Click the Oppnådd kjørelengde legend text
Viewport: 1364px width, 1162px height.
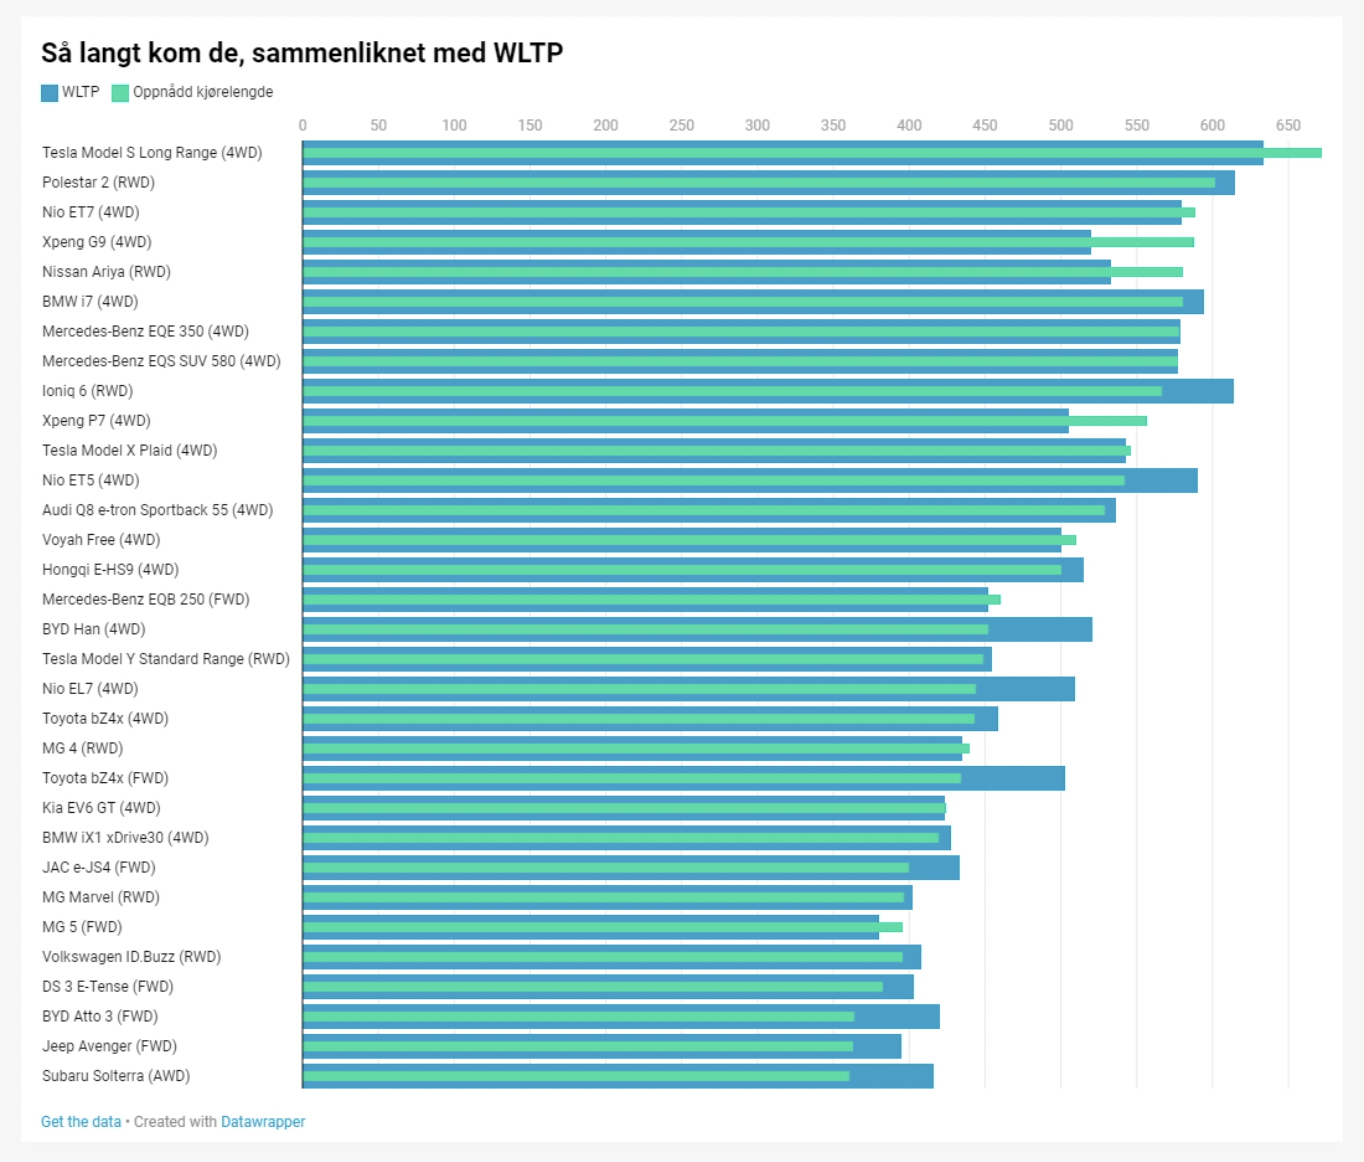(x=203, y=92)
